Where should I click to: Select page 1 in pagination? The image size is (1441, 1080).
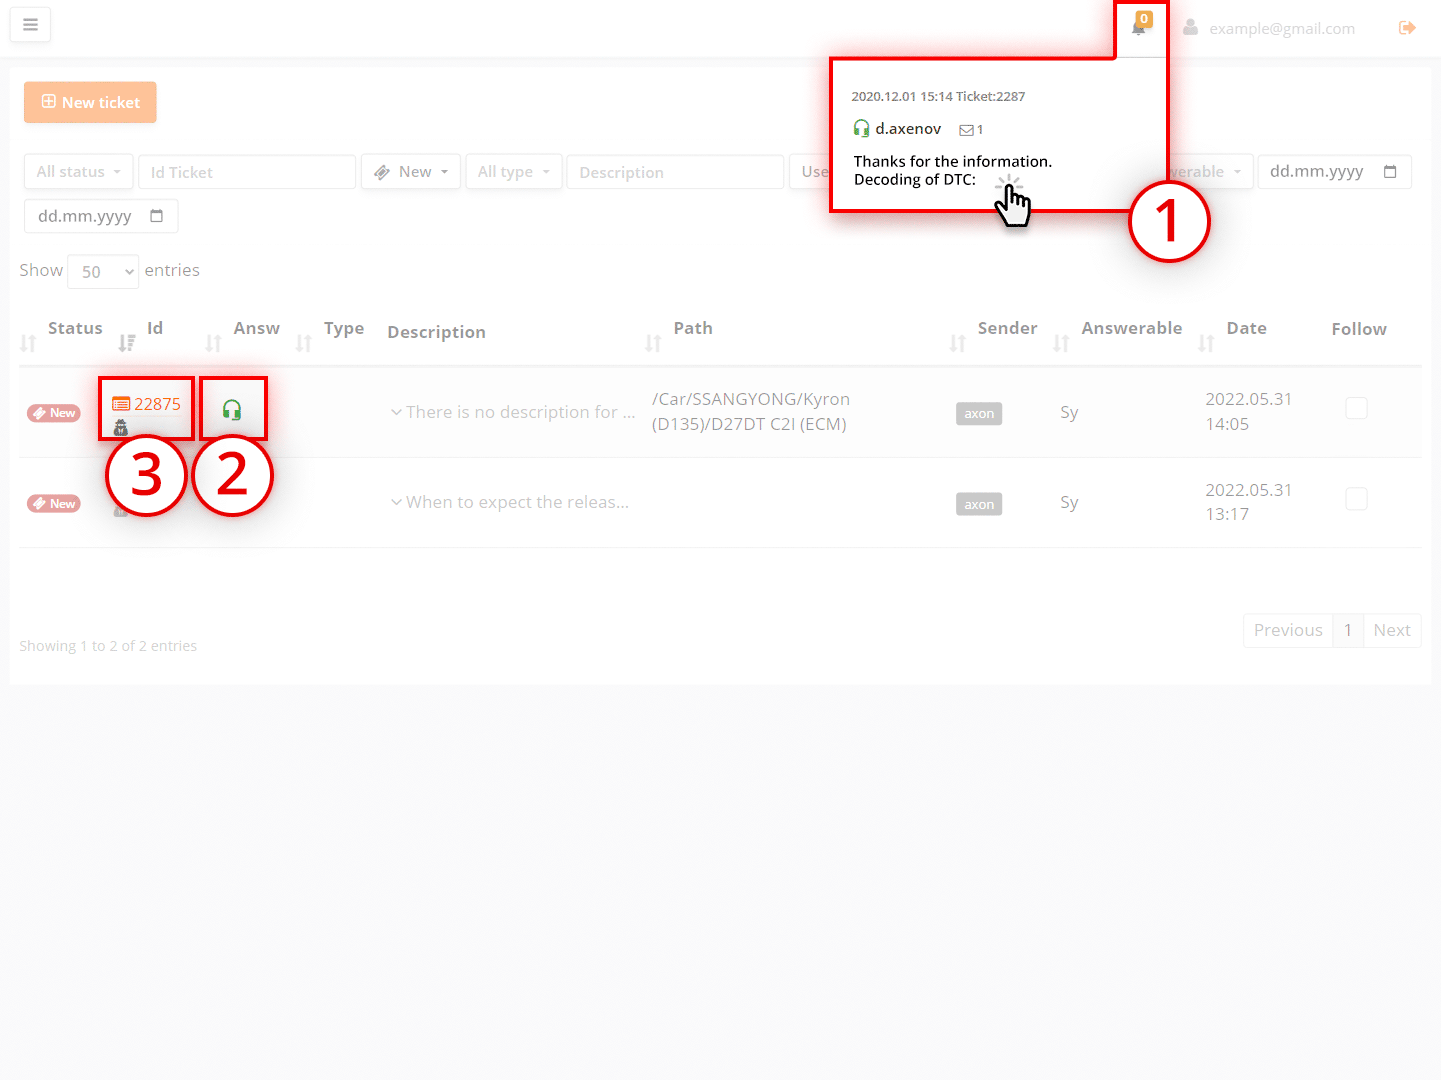pos(1347,630)
